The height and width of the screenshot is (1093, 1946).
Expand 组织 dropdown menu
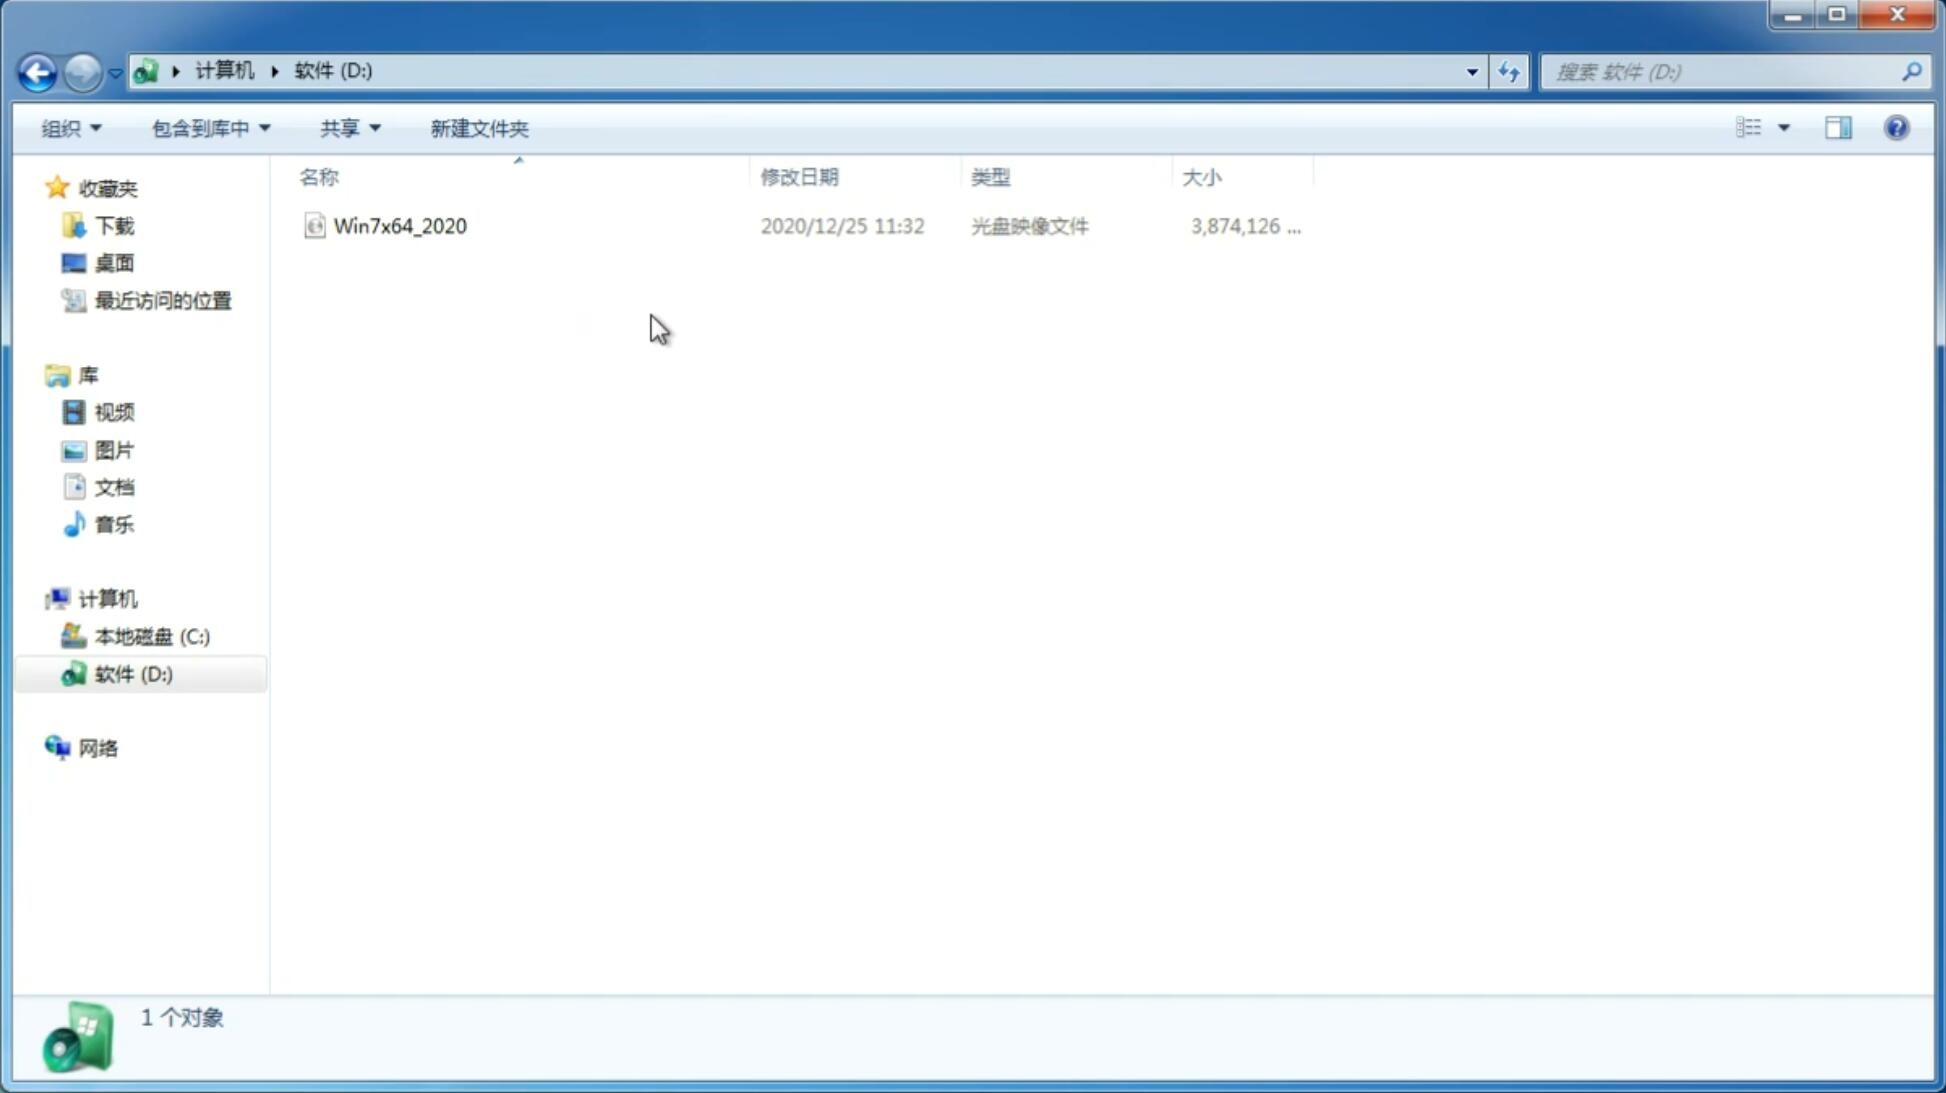pos(71,126)
